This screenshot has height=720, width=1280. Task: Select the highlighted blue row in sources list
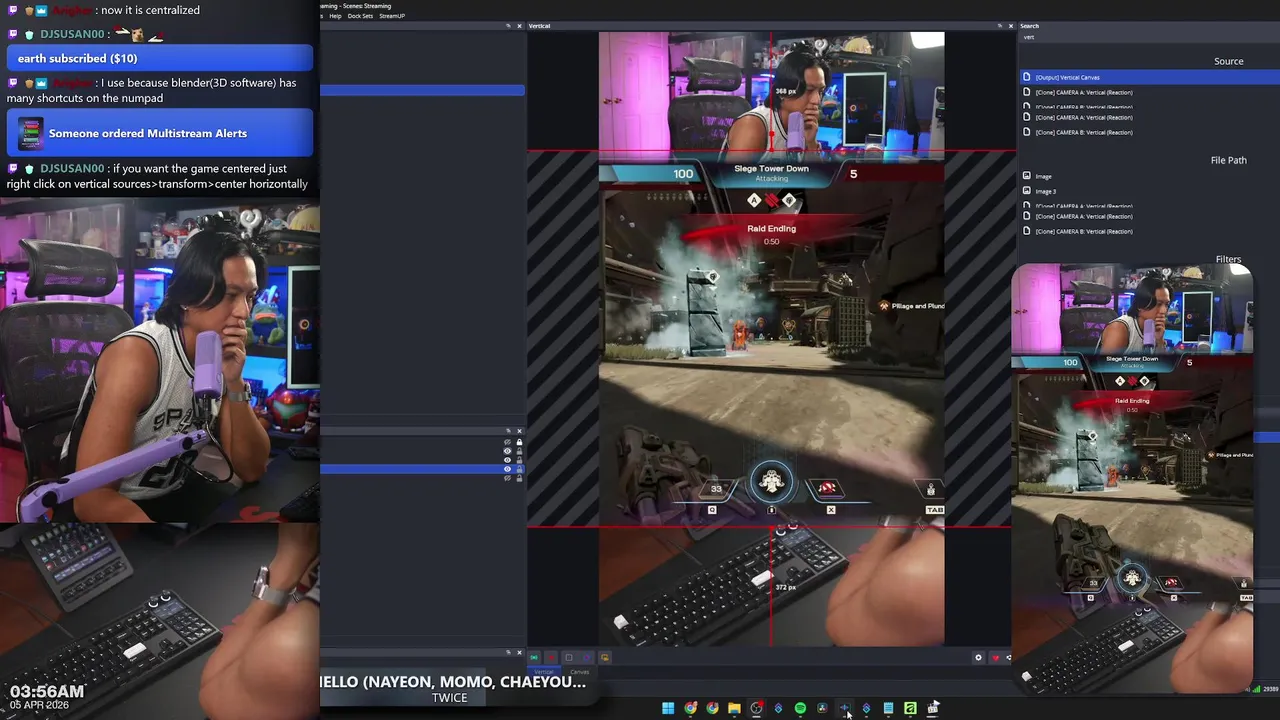[x=422, y=469]
